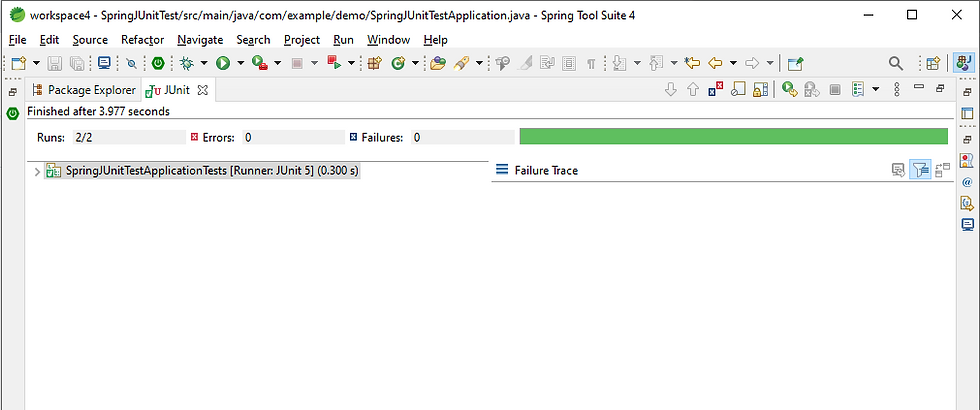Screen dimensions: 980x410
Task: Click the Pin Editor icon
Action: (795, 63)
